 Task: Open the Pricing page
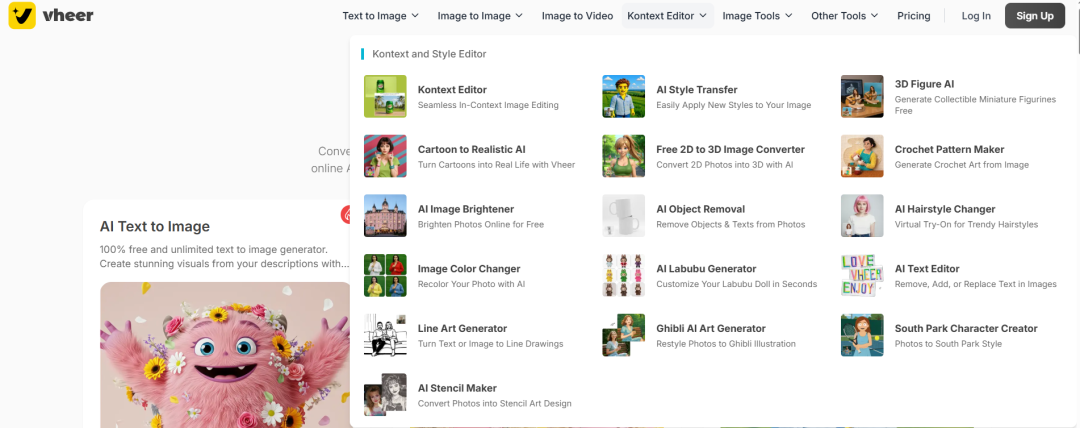pyautogui.click(x=913, y=16)
